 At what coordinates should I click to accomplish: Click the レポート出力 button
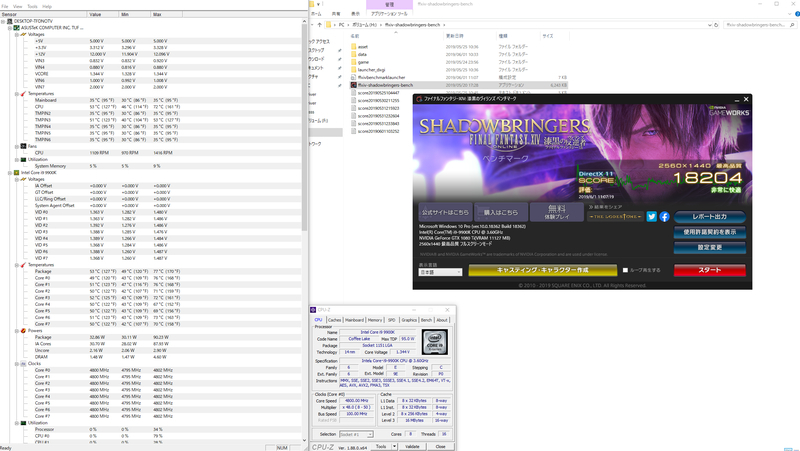click(x=709, y=216)
